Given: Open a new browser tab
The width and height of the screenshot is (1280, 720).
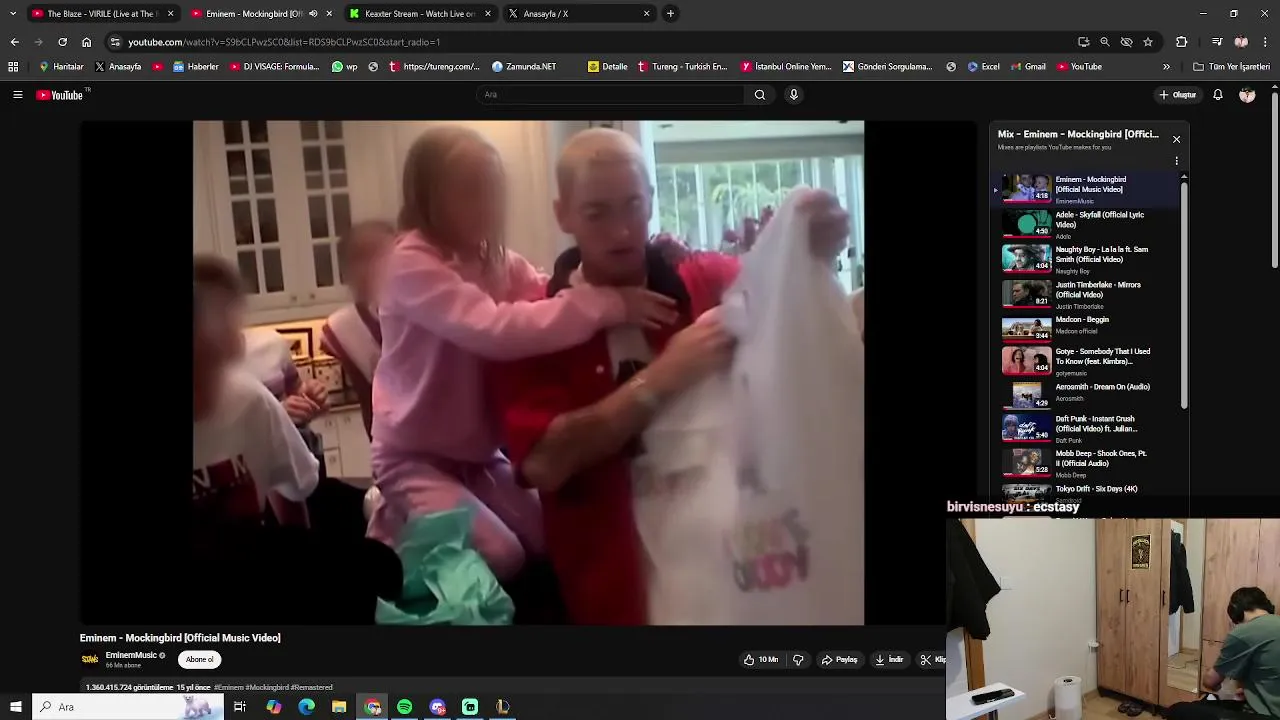Looking at the screenshot, I should (670, 14).
